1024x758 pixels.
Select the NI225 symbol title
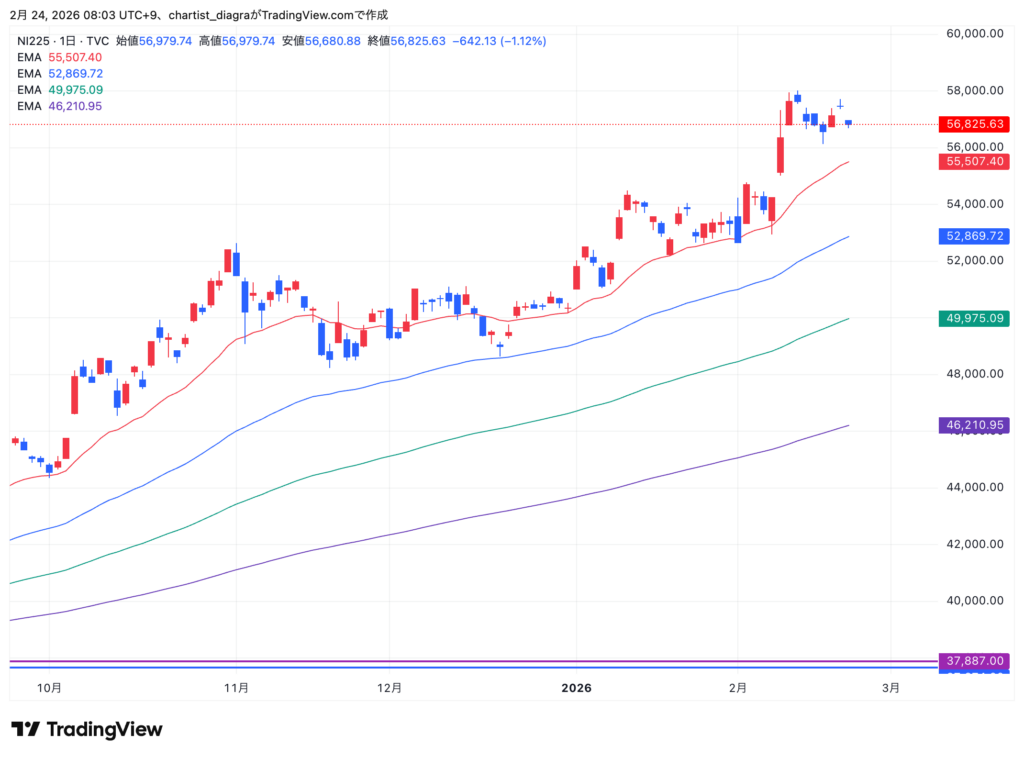(x=35, y=41)
